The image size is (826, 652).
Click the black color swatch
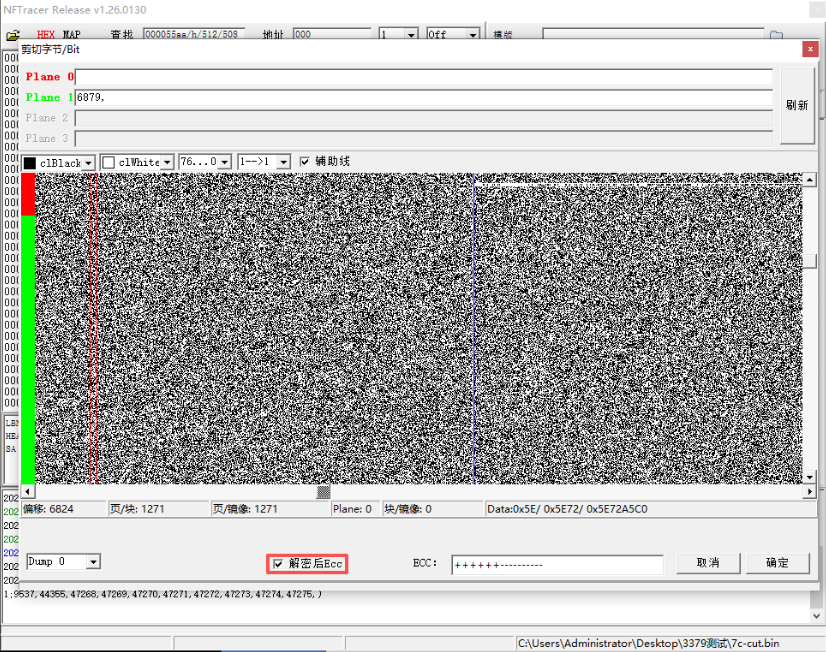pos(30,163)
